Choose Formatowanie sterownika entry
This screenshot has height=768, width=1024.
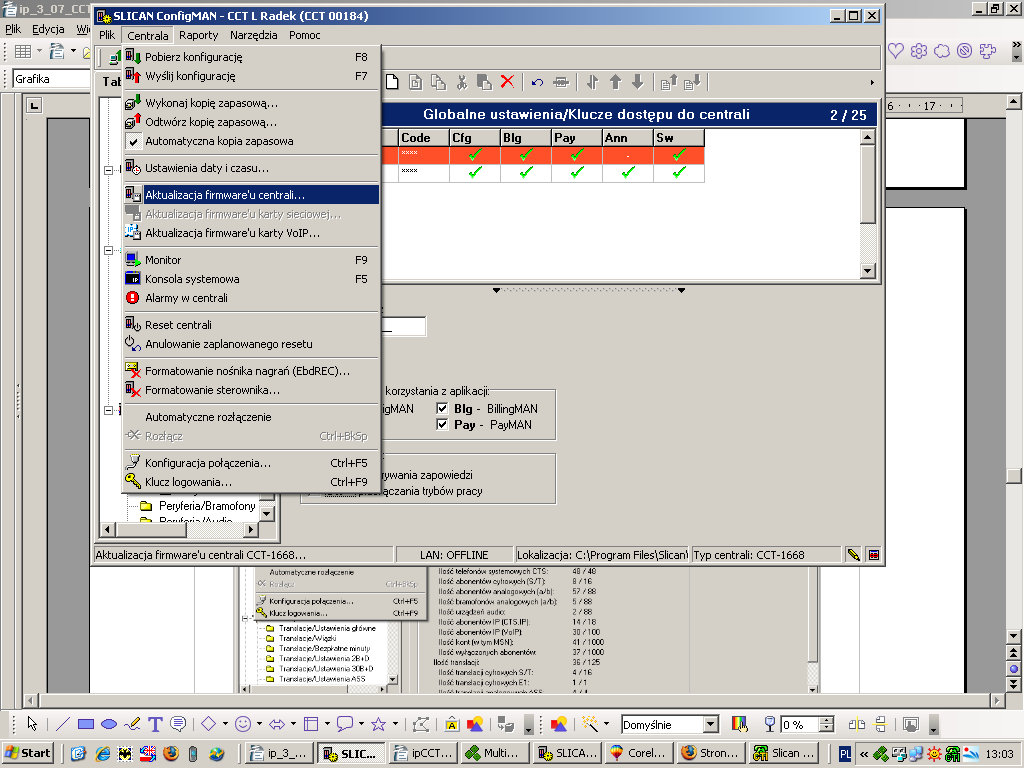click(x=251, y=389)
